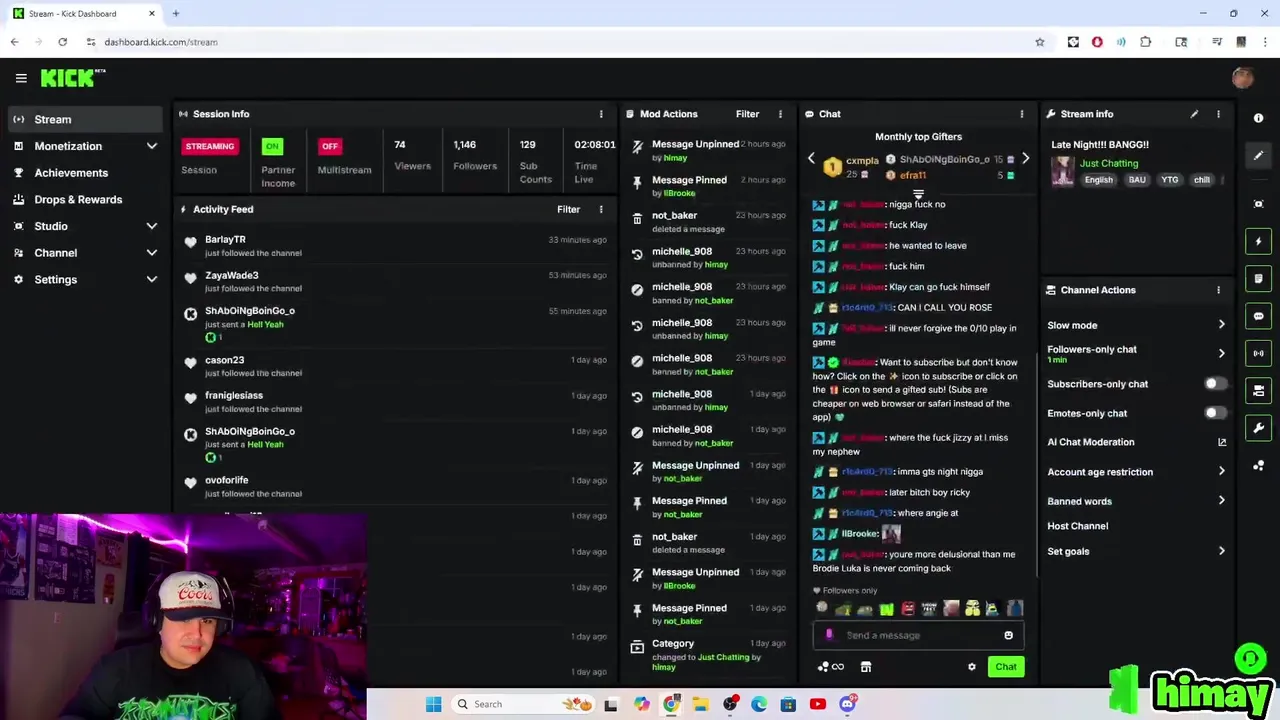Open Stream info panel options menu
Screen dimensions: 1280x720
[1218, 114]
